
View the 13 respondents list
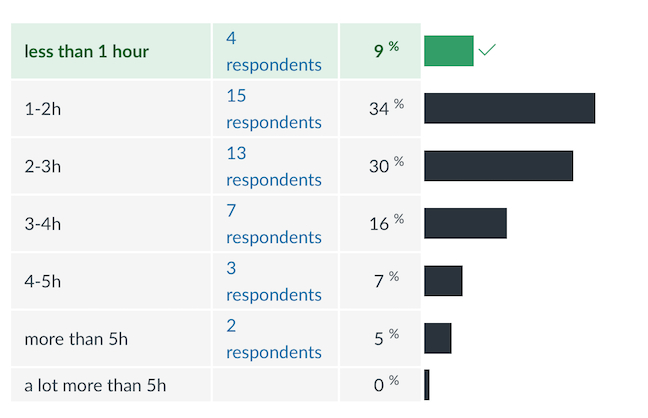point(273,166)
